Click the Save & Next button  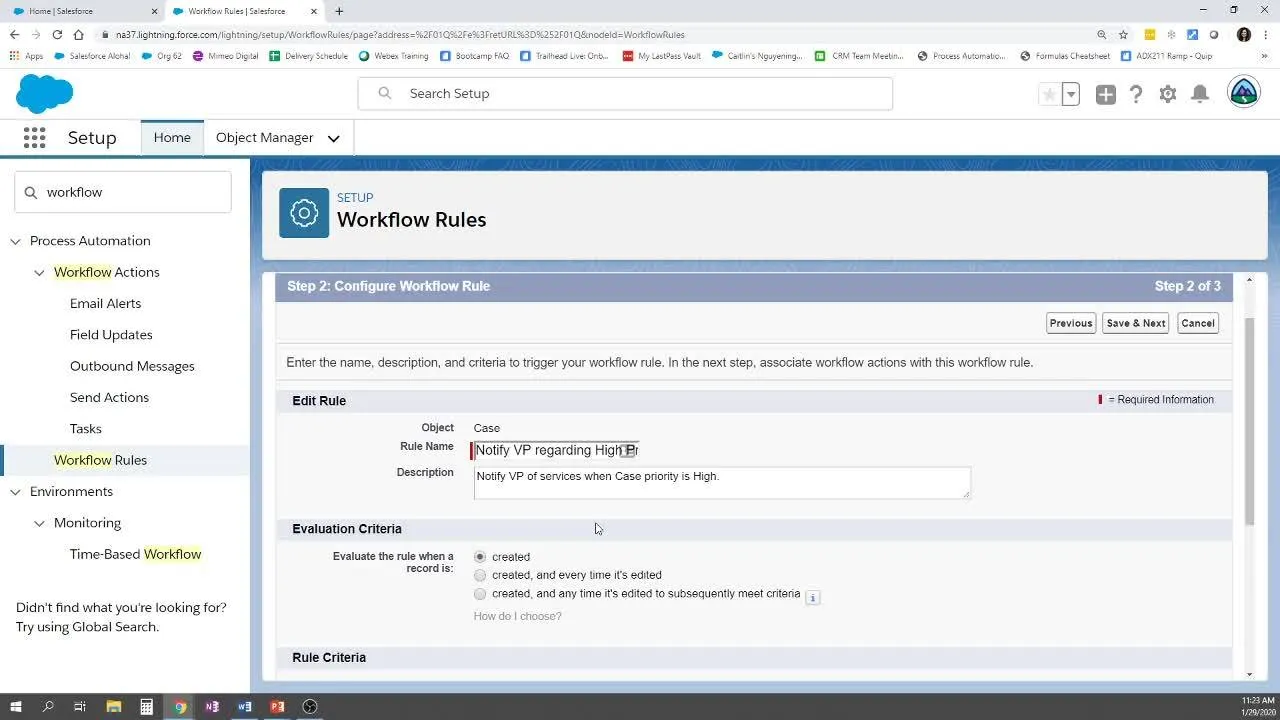coord(1136,323)
